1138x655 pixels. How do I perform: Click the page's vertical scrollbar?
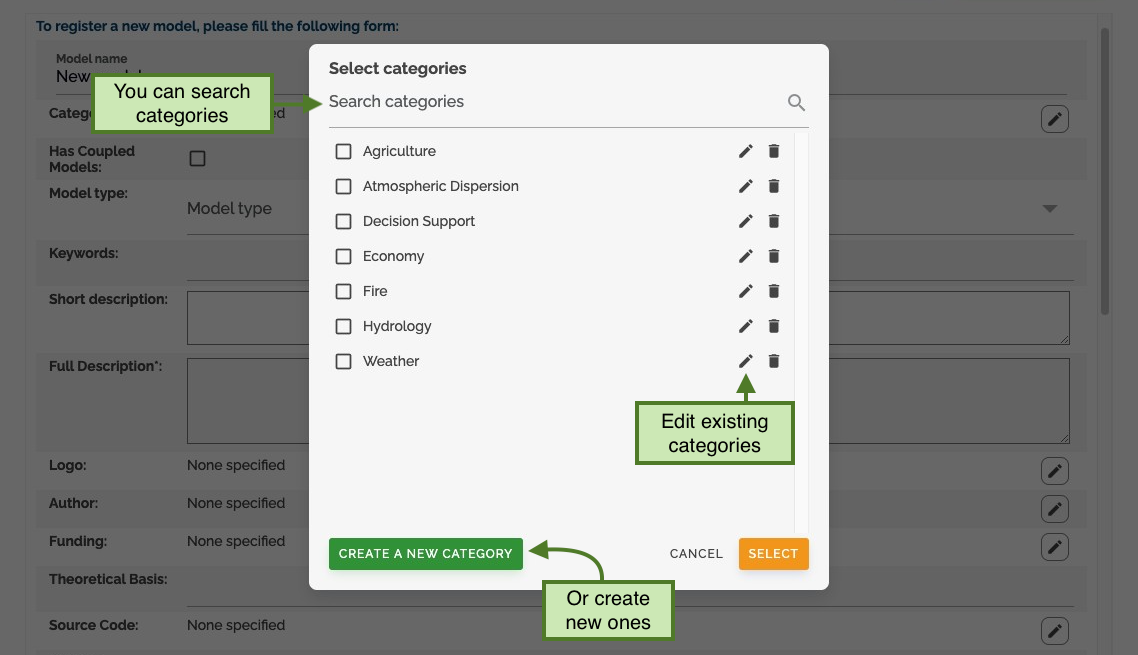1105,171
